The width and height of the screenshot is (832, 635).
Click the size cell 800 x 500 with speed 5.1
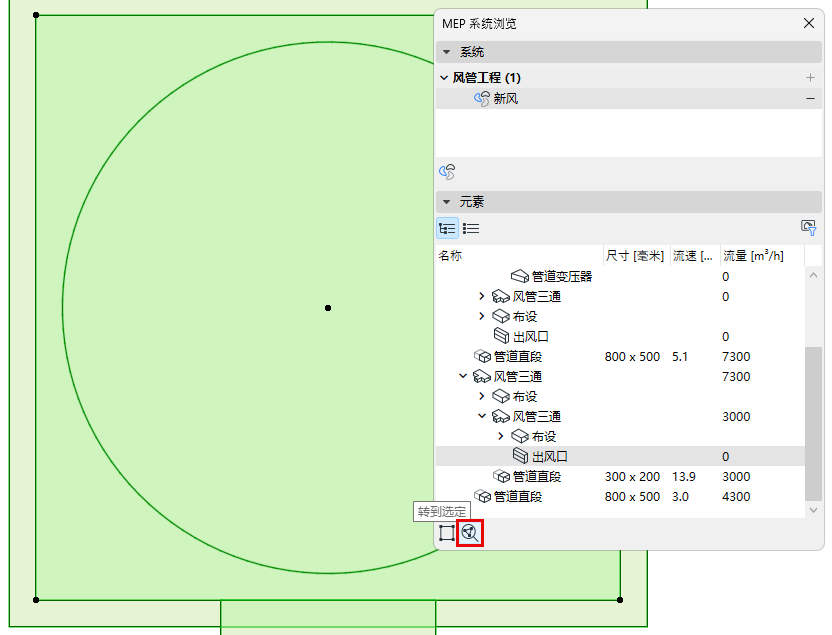click(632, 356)
